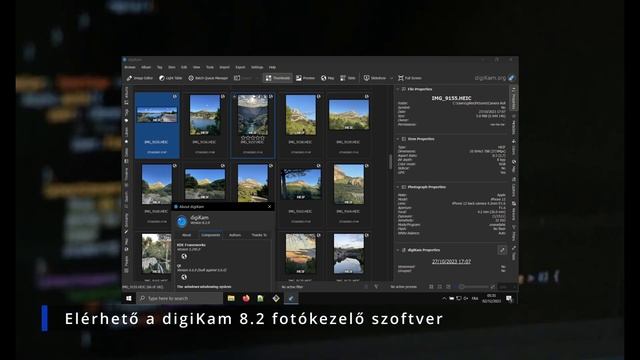Viewport: 640px width, 360px height.
Task: Open the Tags left sidebar tab
Action: [x=127, y=115]
